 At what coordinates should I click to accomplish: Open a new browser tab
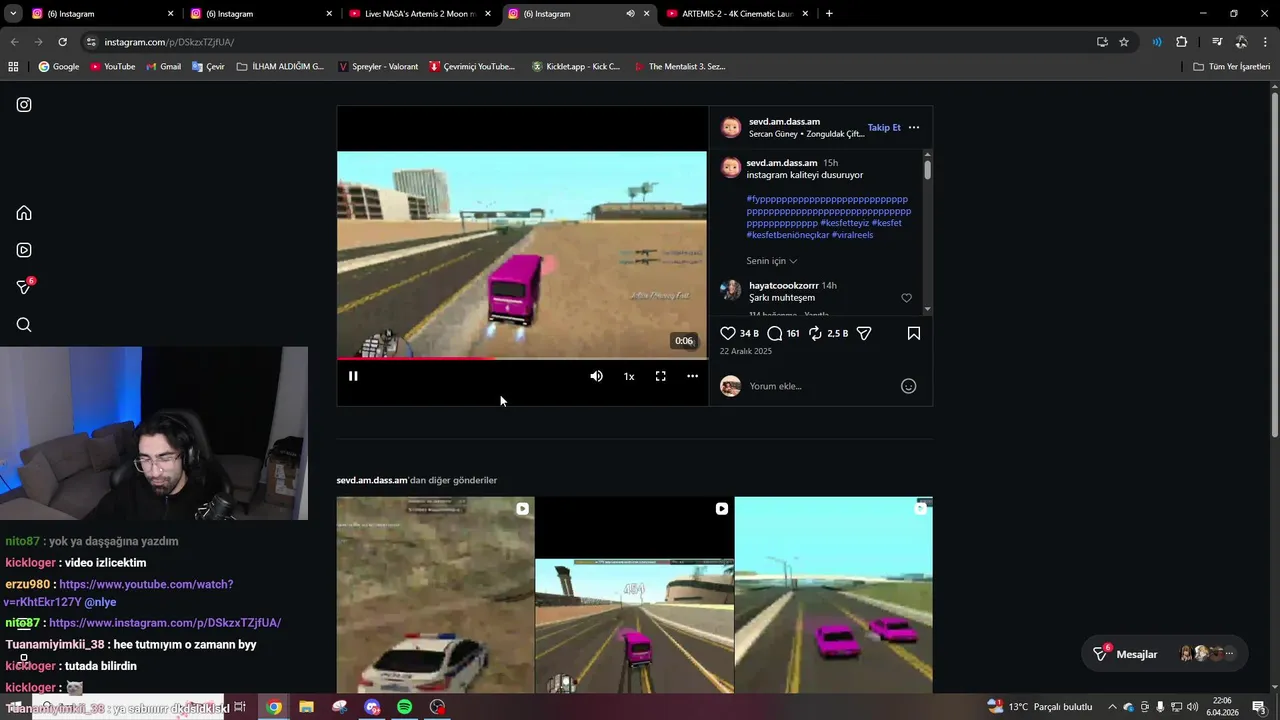[x=829, y=14]
